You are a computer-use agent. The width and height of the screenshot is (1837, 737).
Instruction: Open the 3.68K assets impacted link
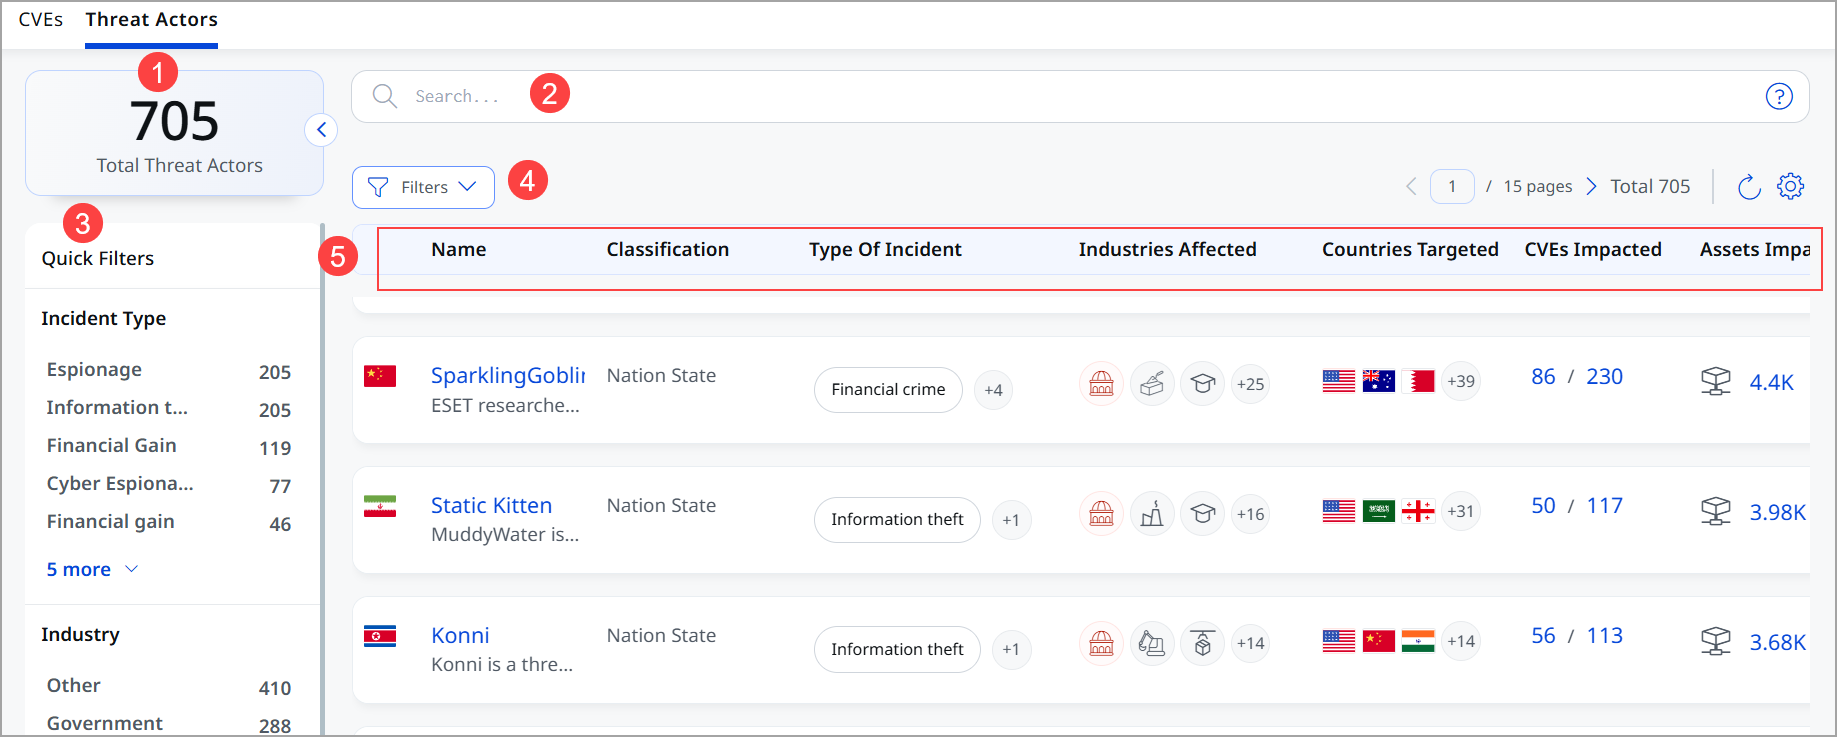coord(1777,642)
